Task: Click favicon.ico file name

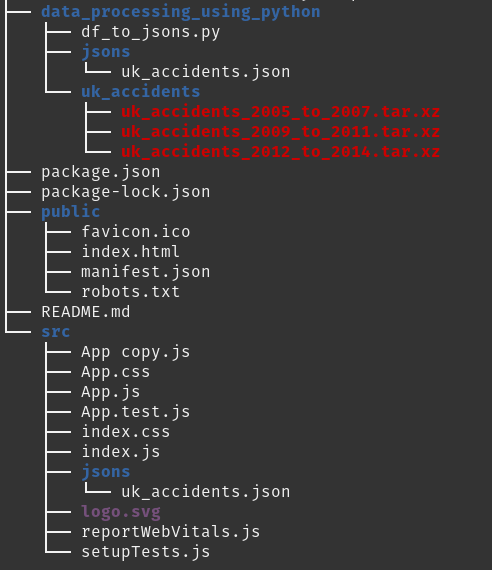Action: coord(136,232)
